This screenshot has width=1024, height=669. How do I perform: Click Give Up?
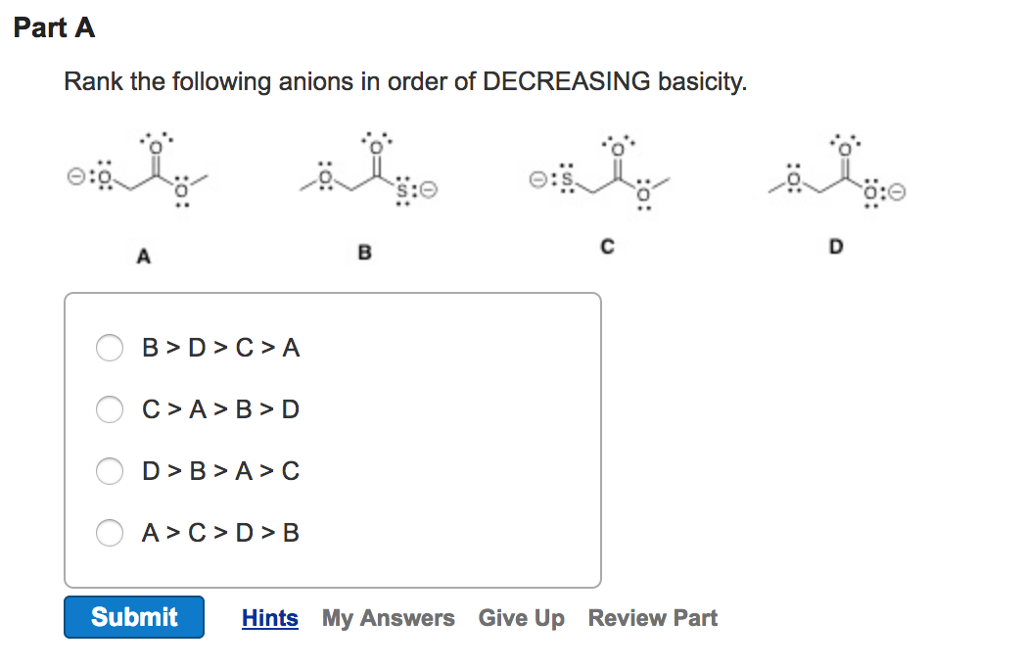tap(521, 617)
